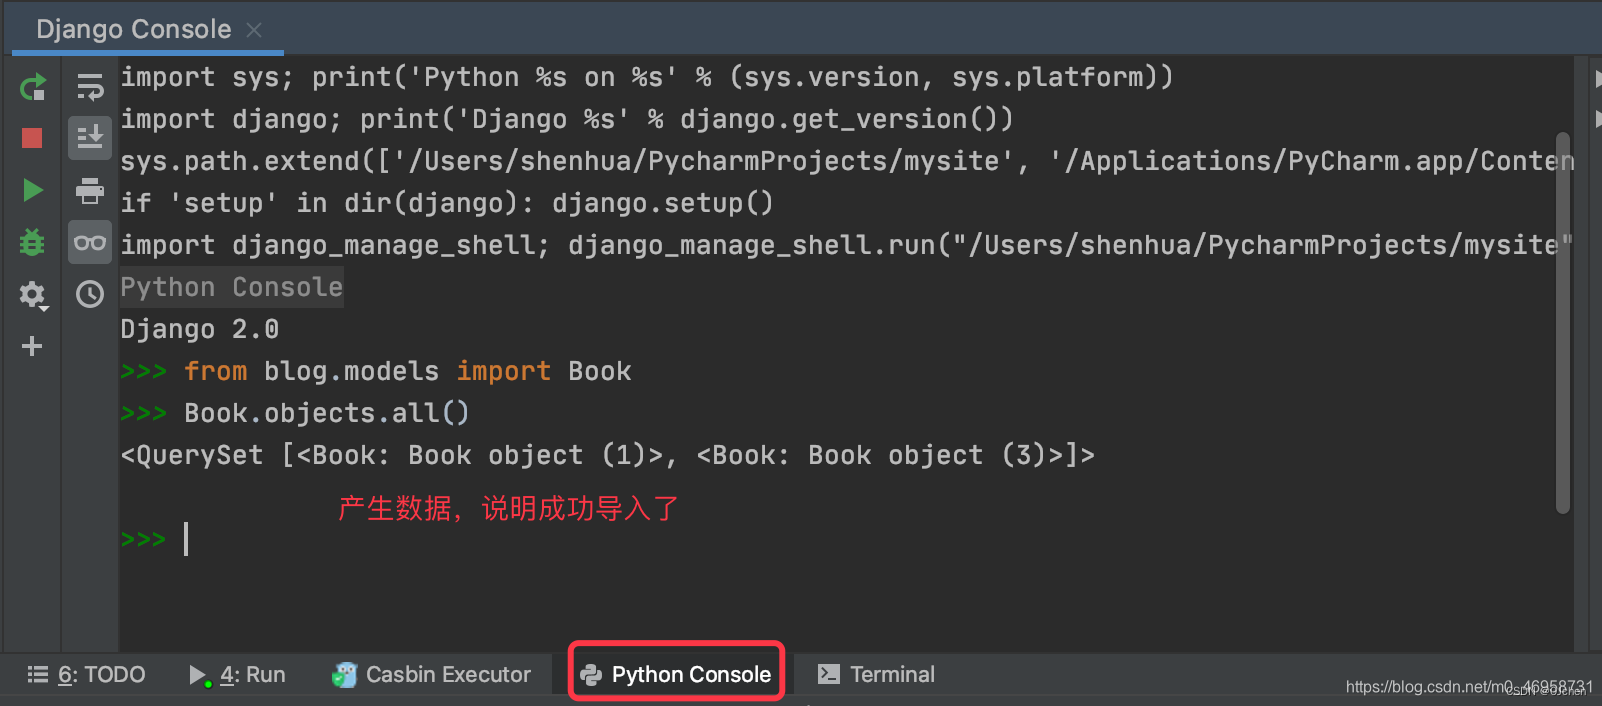Close the Django Console tab
This screenshot has height=706, width=1602.
point(254,30)
